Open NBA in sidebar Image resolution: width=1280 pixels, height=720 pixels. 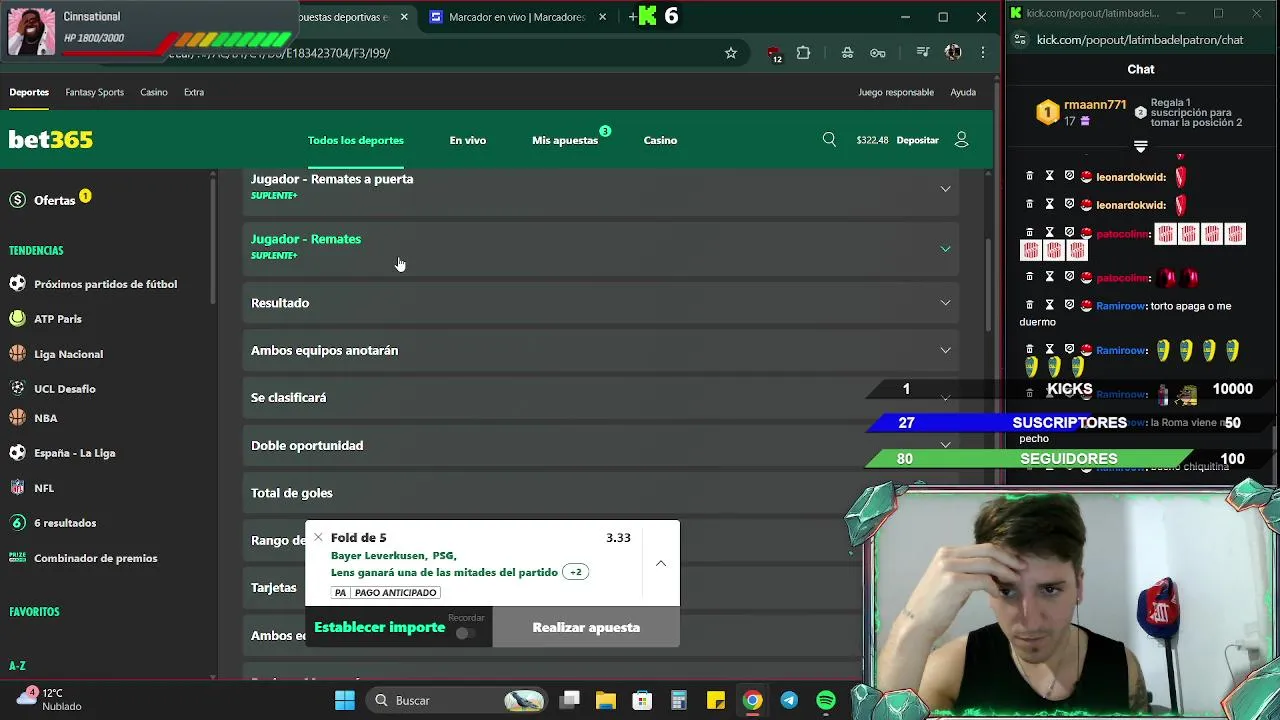45,418
